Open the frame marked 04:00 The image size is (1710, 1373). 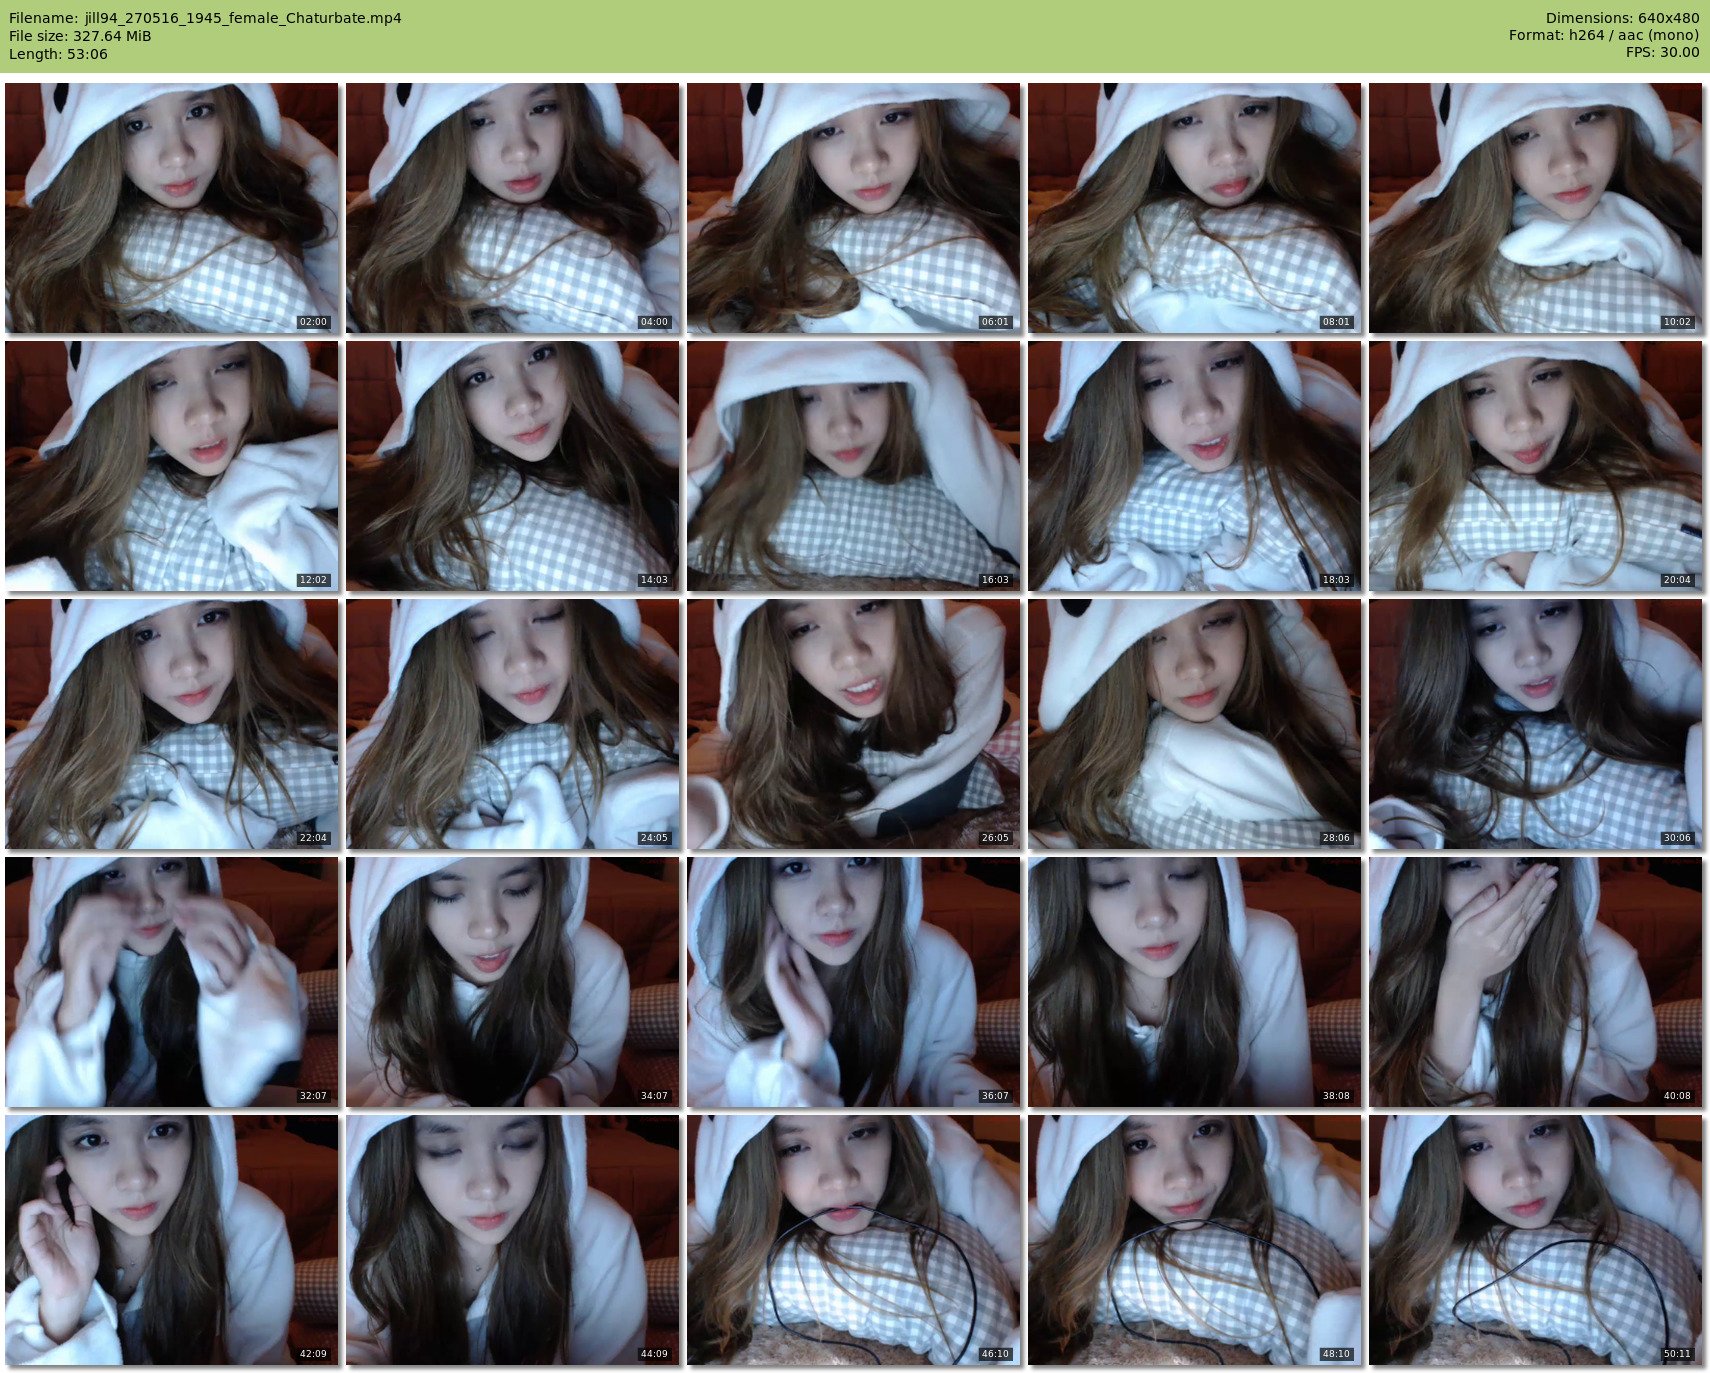(x=512, y=208)
